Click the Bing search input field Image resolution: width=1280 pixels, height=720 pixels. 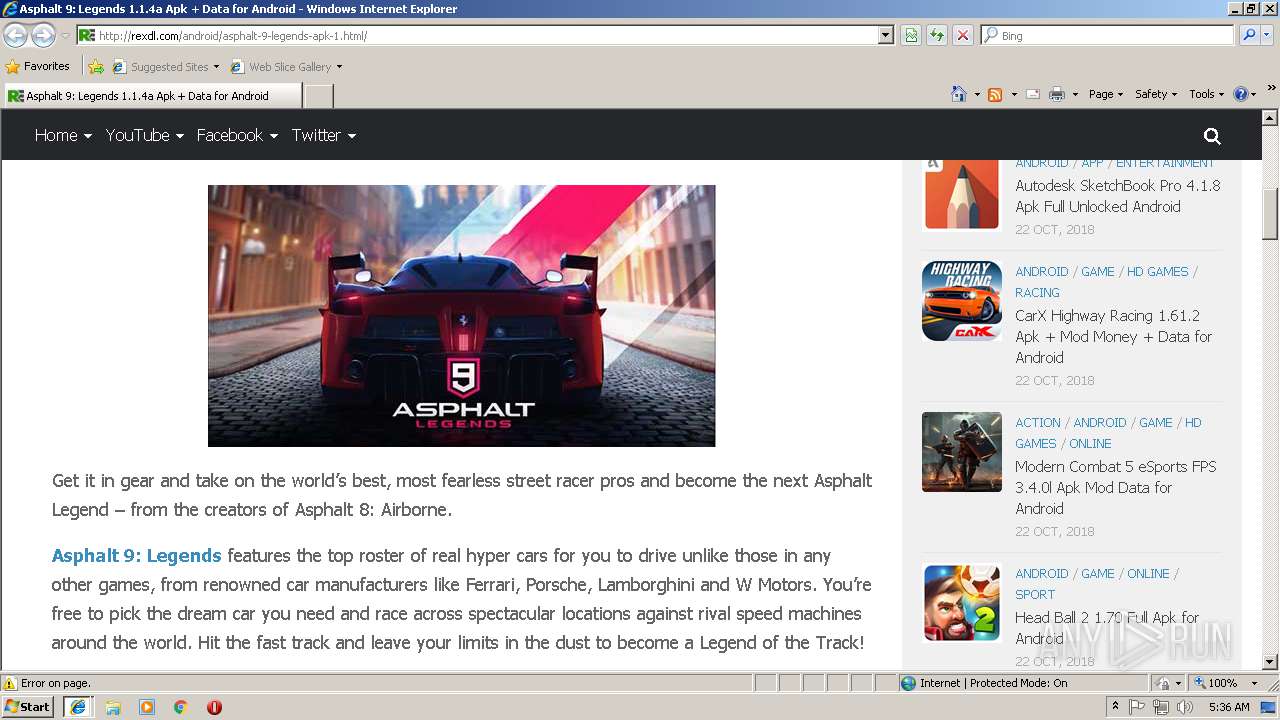[1108, 35]
